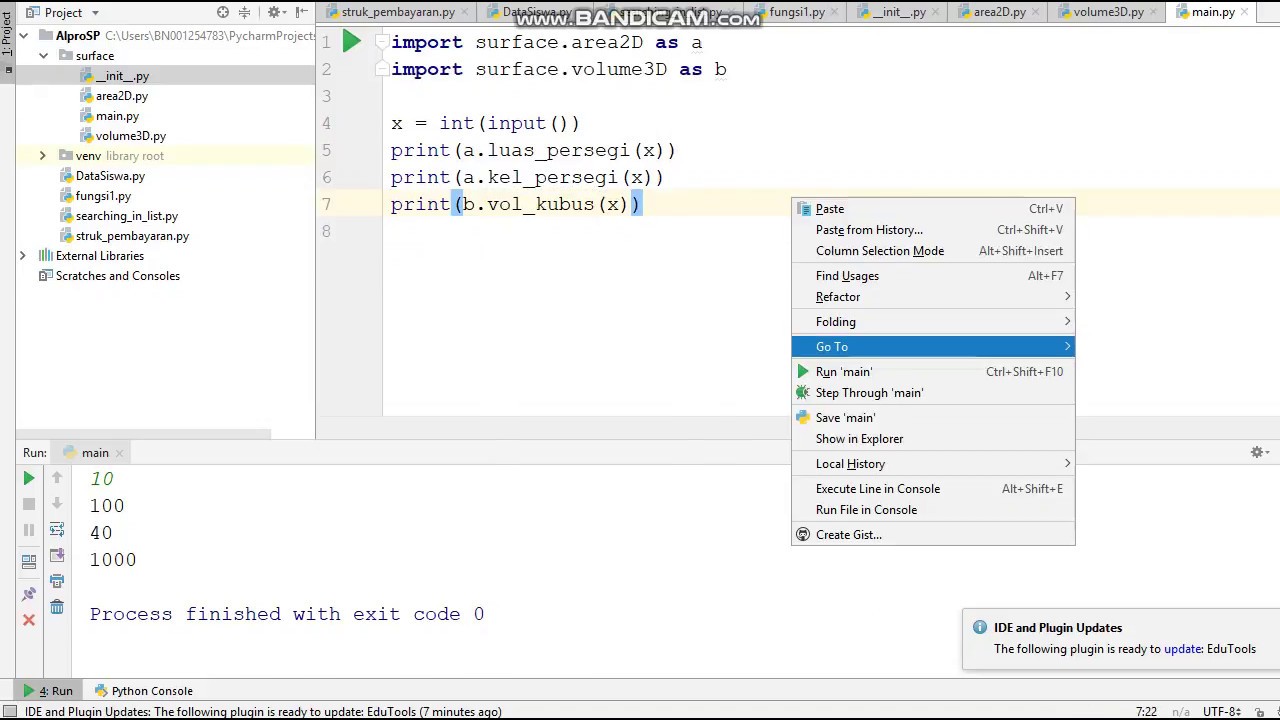Open the Refactor submenu
This screenshot has height=720, width=1280.
tap(933, 297)
